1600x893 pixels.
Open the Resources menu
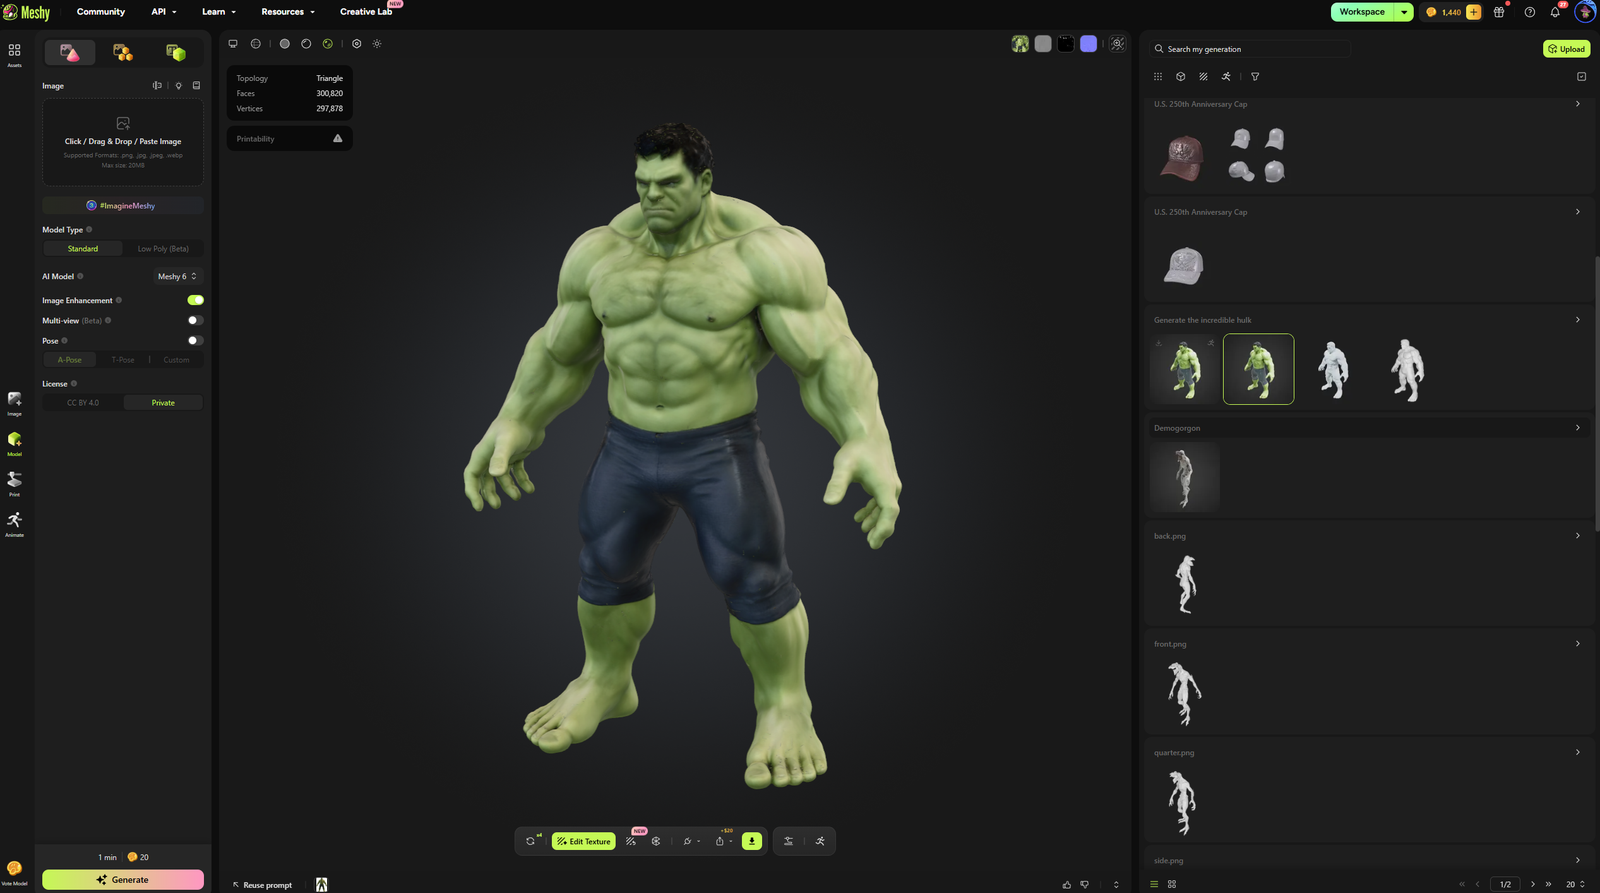[x=288, y=12]
